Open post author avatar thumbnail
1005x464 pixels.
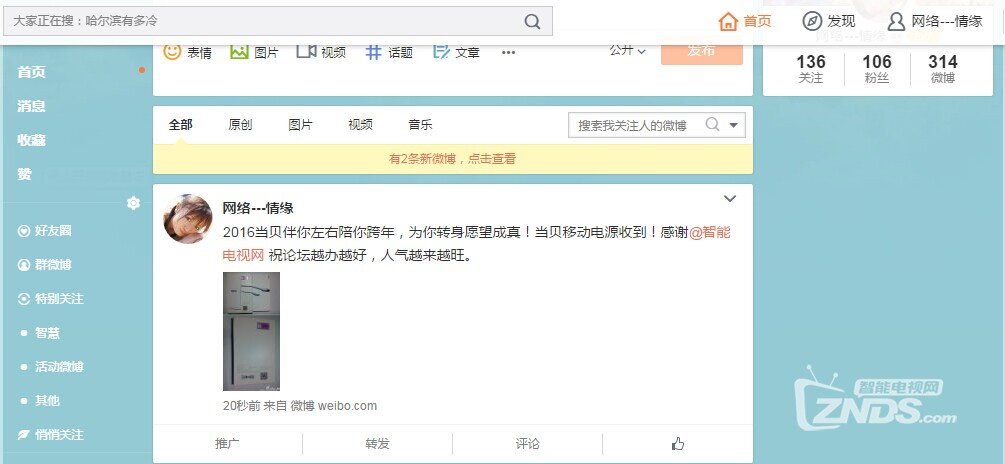[188, 219]
